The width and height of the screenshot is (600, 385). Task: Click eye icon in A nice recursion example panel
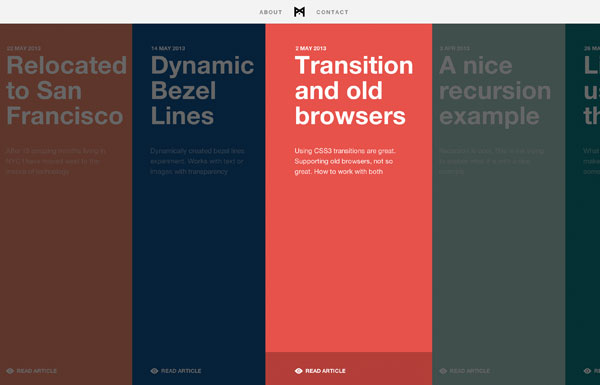coord(443,371)
